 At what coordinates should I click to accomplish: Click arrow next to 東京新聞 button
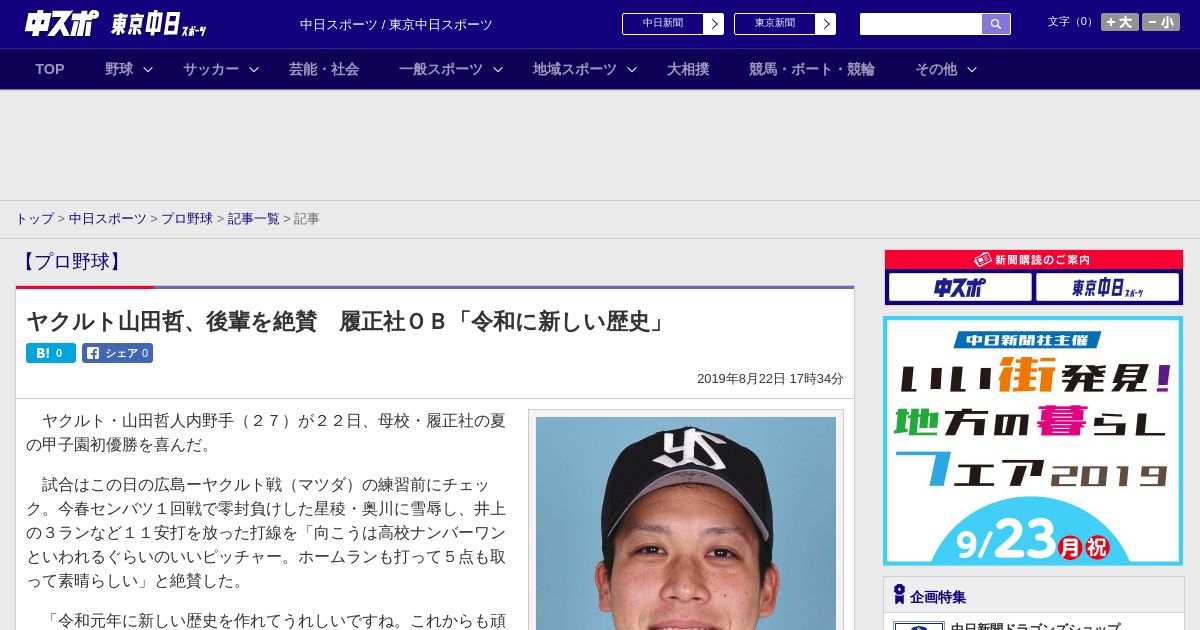click(x=826, y=24)
